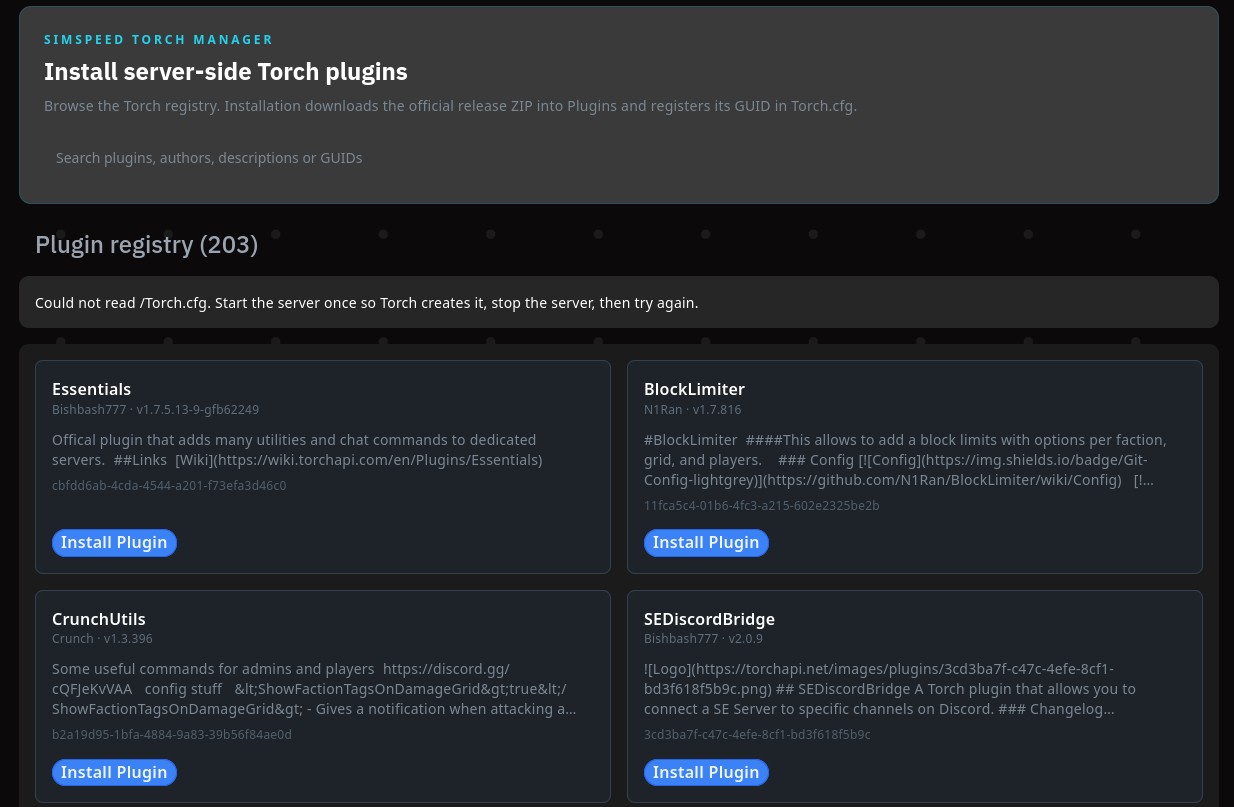This screenshot has width=1234, height=807.
Task: Install the BlockLimiter plugin
Action: [706, 542]
